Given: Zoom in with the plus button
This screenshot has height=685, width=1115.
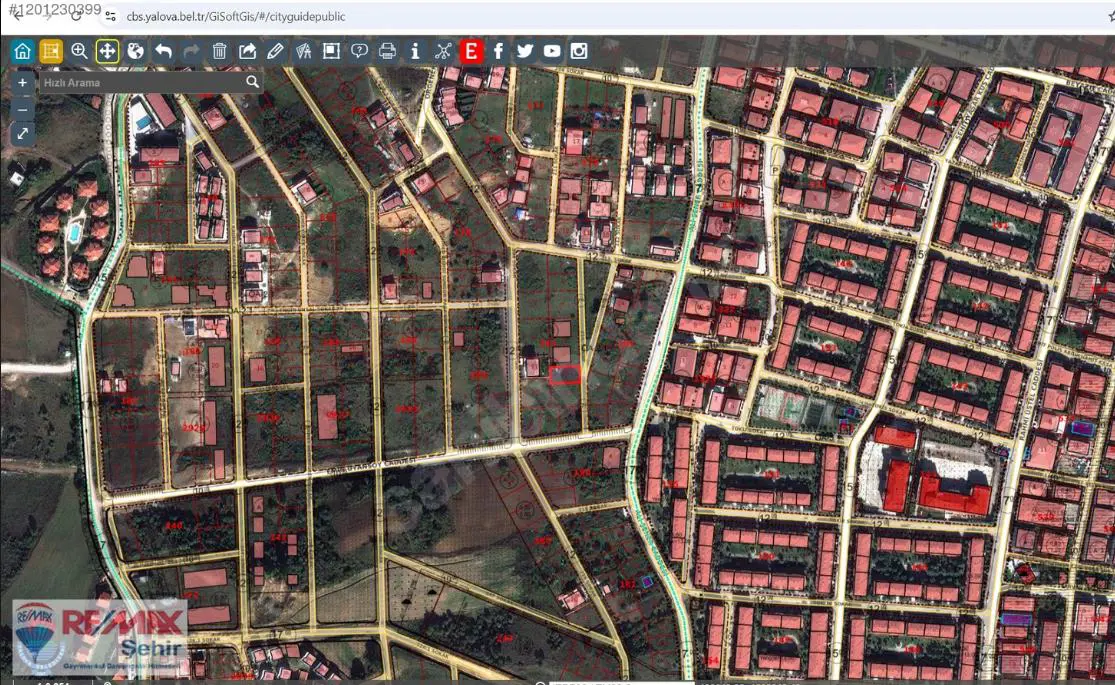Looking at the screenshot, I should [x=23, y=83].
